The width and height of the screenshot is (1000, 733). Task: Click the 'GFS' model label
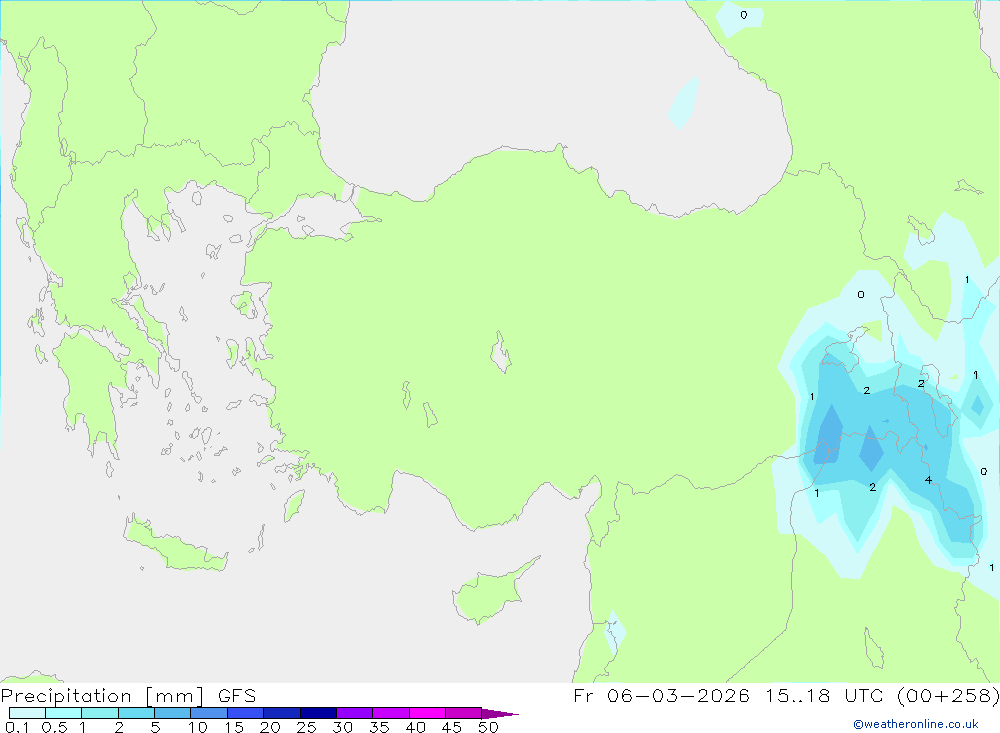pyautogui.click(x=237, y=696)
